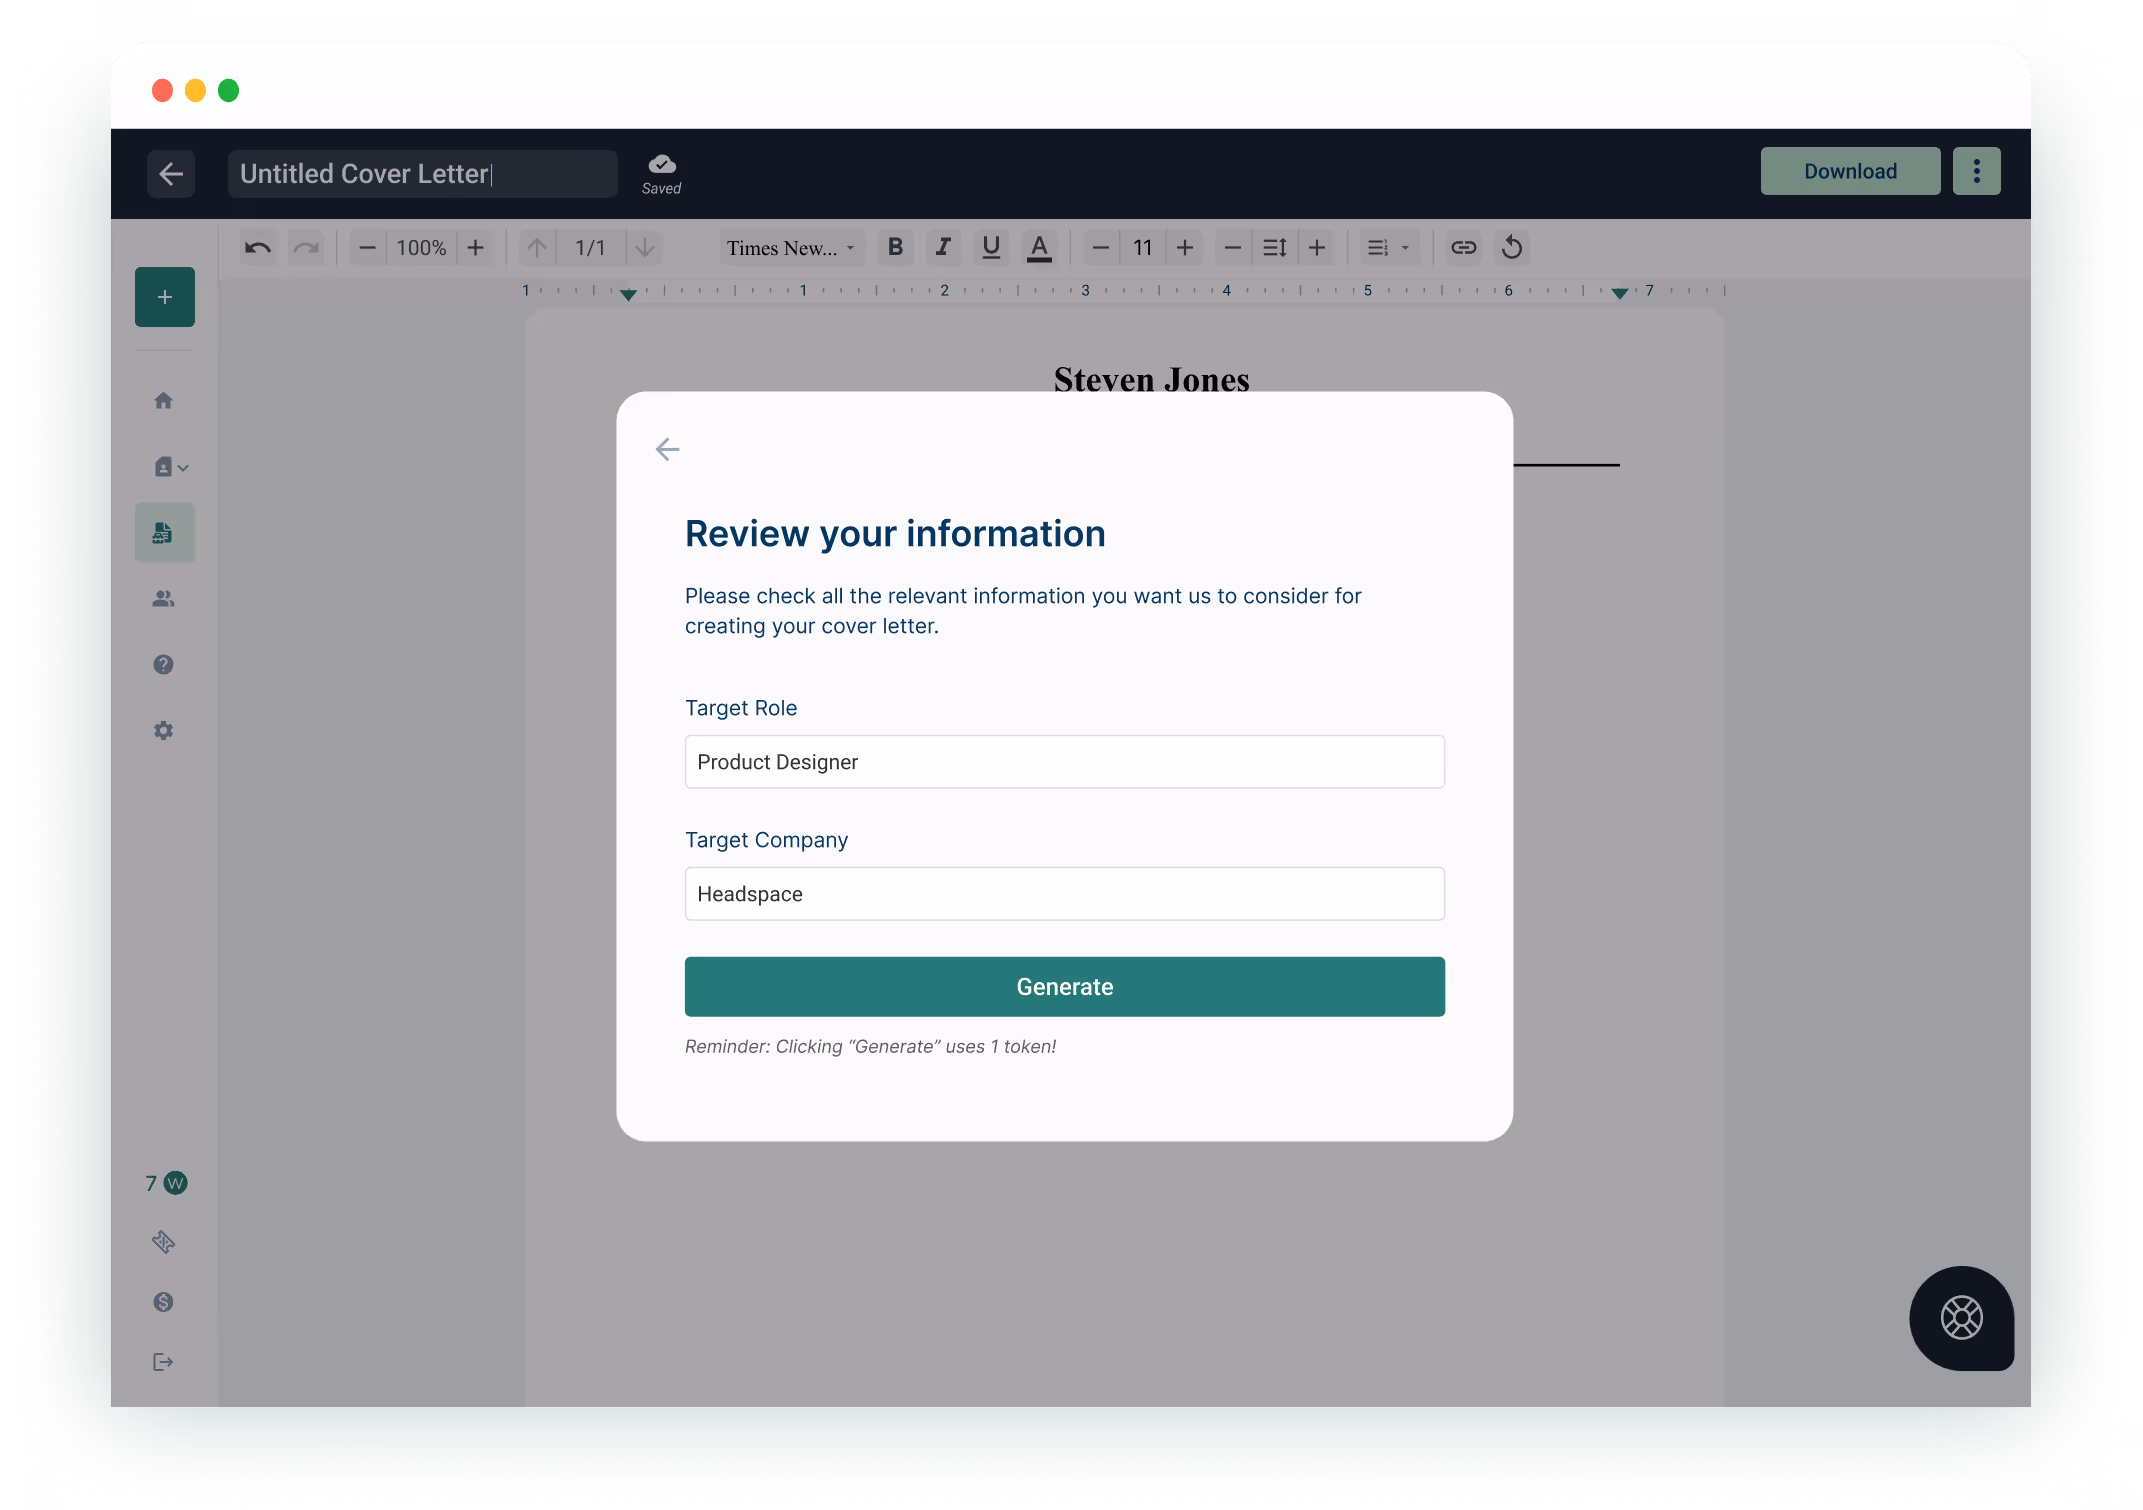Screen dimensions: 2143x1510
Task: Open the help question mark icon
Action: click(164, 665)
